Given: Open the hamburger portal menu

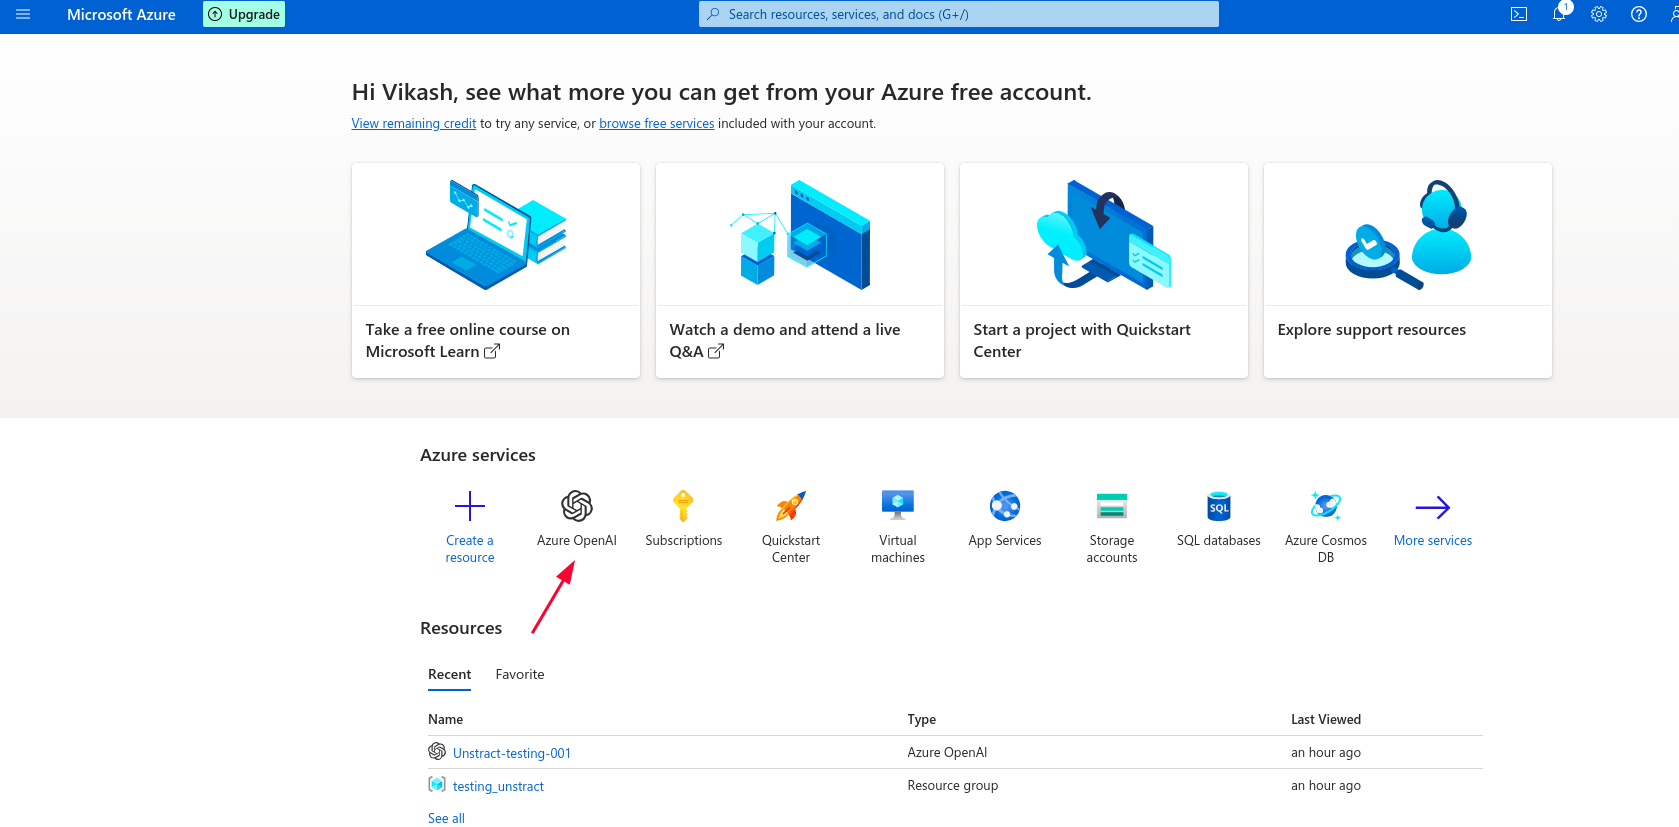Looking at the screenshot, I should 23,14.
